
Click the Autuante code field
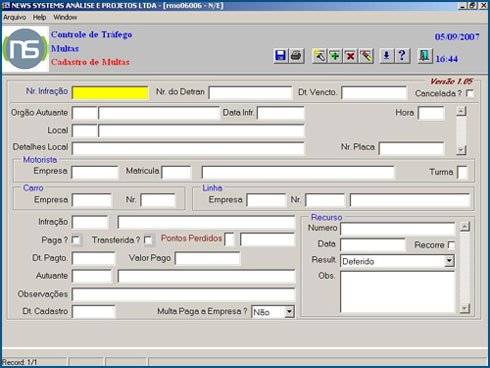click(92, 276)
